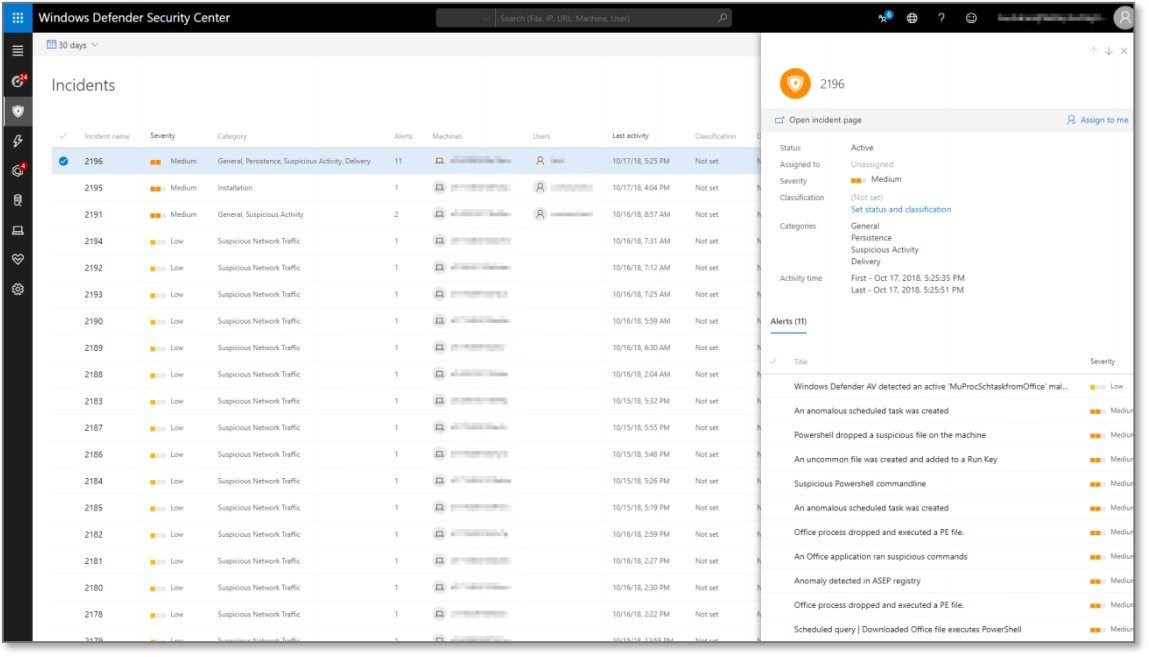
Task: Open the app launcher waffle icon
Action: point(18,18)
